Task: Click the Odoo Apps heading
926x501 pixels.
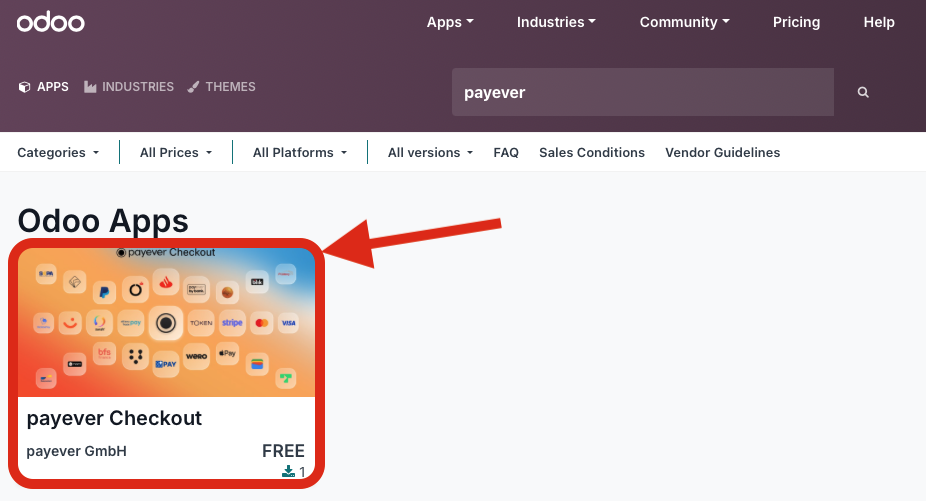Action: pos(103,221)
